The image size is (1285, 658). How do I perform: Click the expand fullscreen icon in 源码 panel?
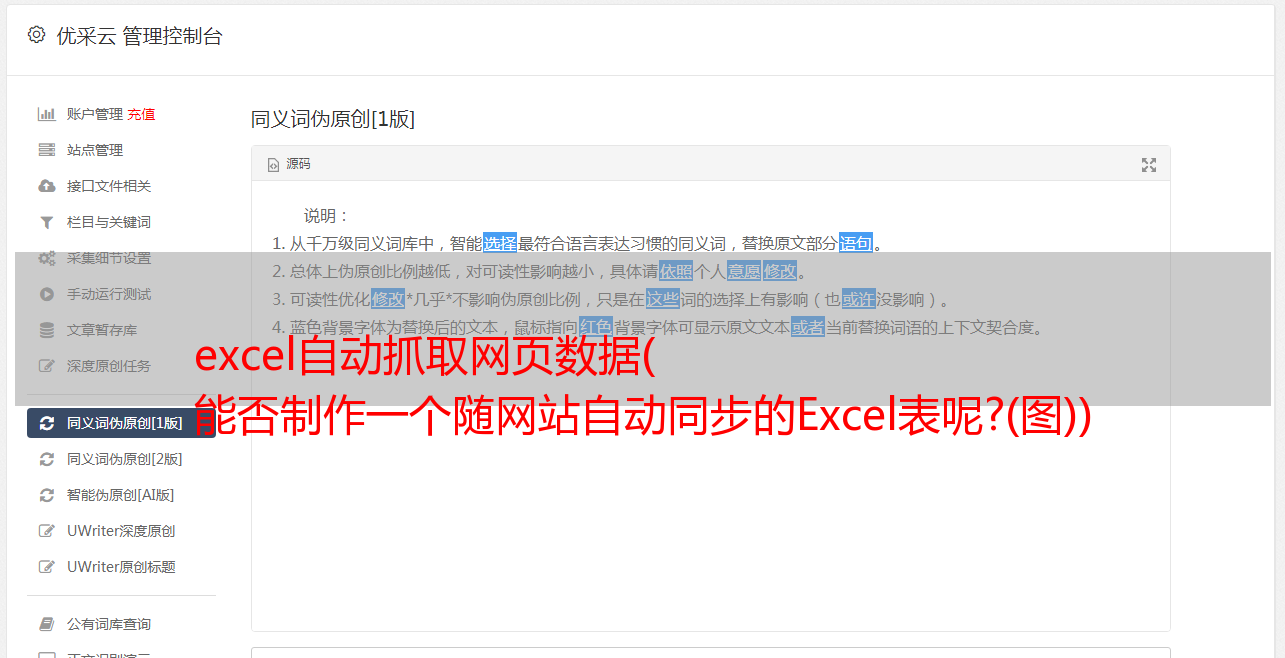[1149, 165]
